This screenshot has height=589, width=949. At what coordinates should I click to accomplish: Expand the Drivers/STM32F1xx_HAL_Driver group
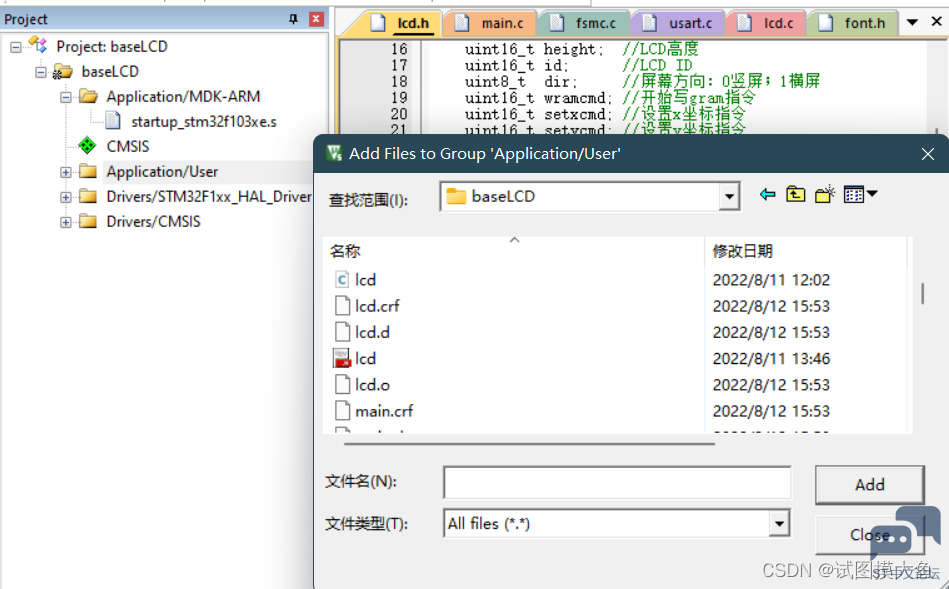tap(65, 197)
